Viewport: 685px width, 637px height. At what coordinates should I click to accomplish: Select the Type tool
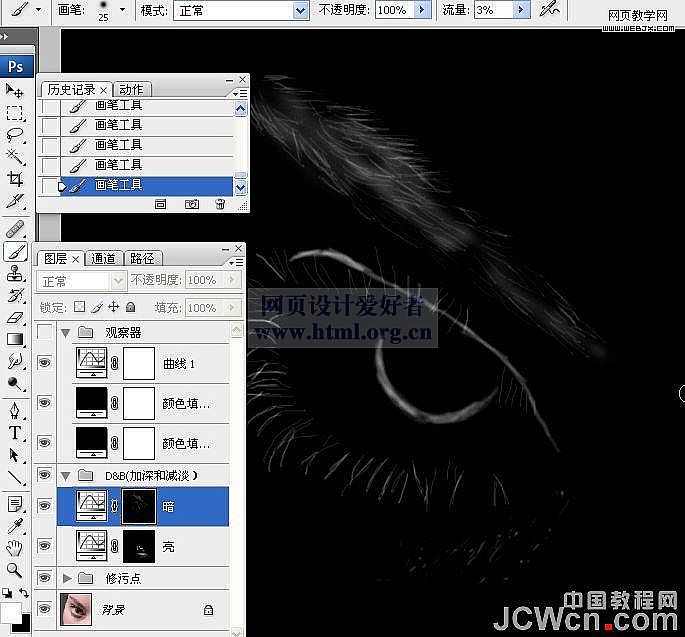click(14, 433)
